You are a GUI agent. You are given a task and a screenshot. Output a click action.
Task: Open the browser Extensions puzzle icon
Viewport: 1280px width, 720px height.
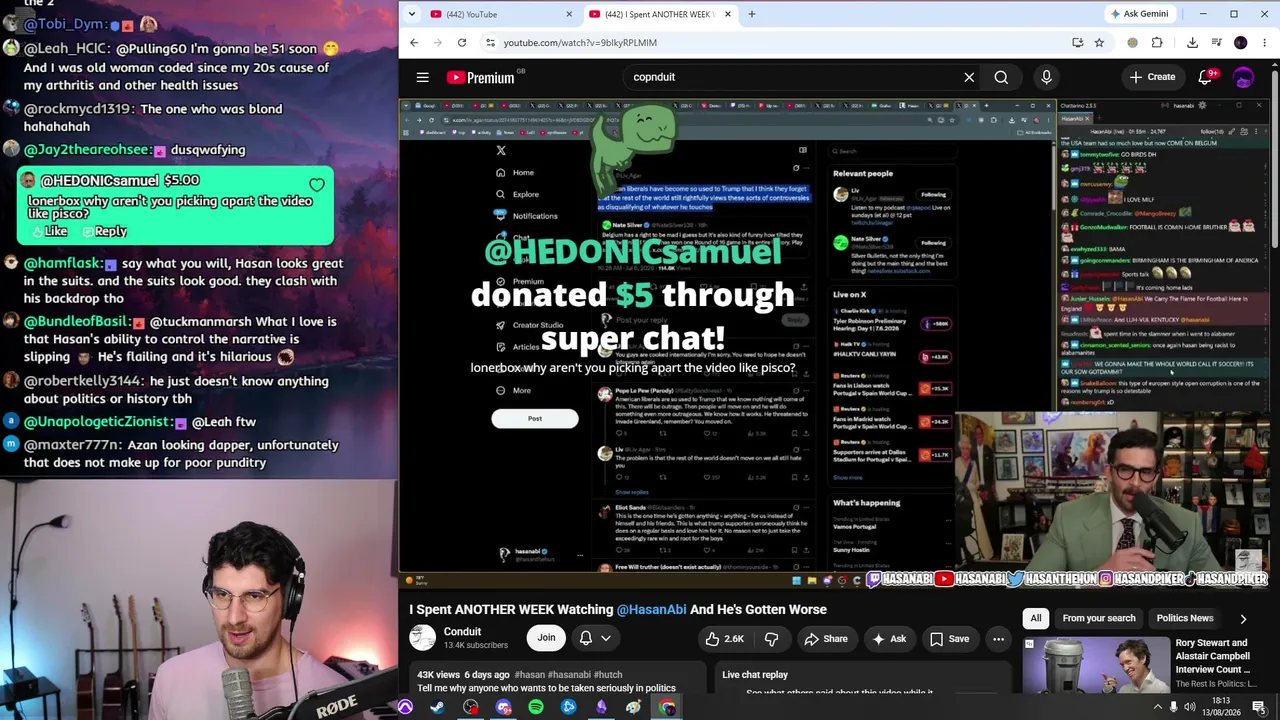click(1157, 43)
